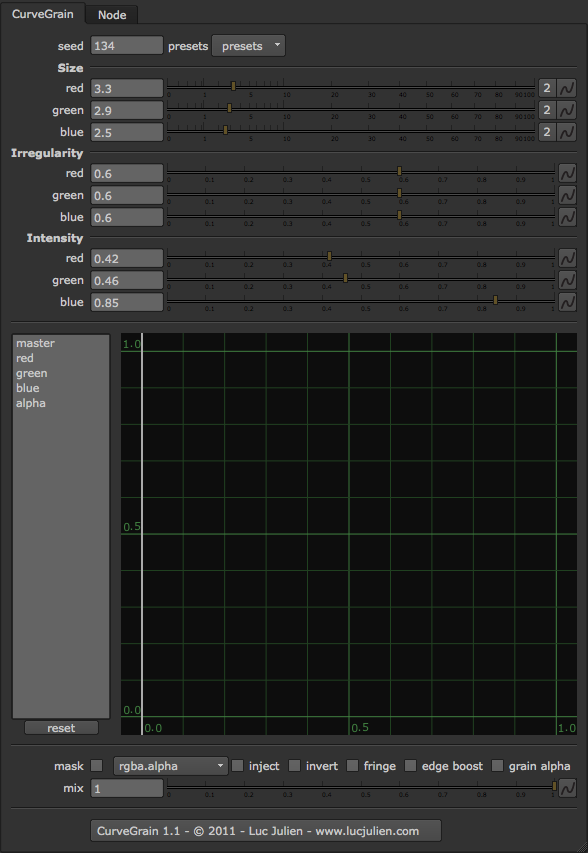Switch to the Node tab

[112, 15]
